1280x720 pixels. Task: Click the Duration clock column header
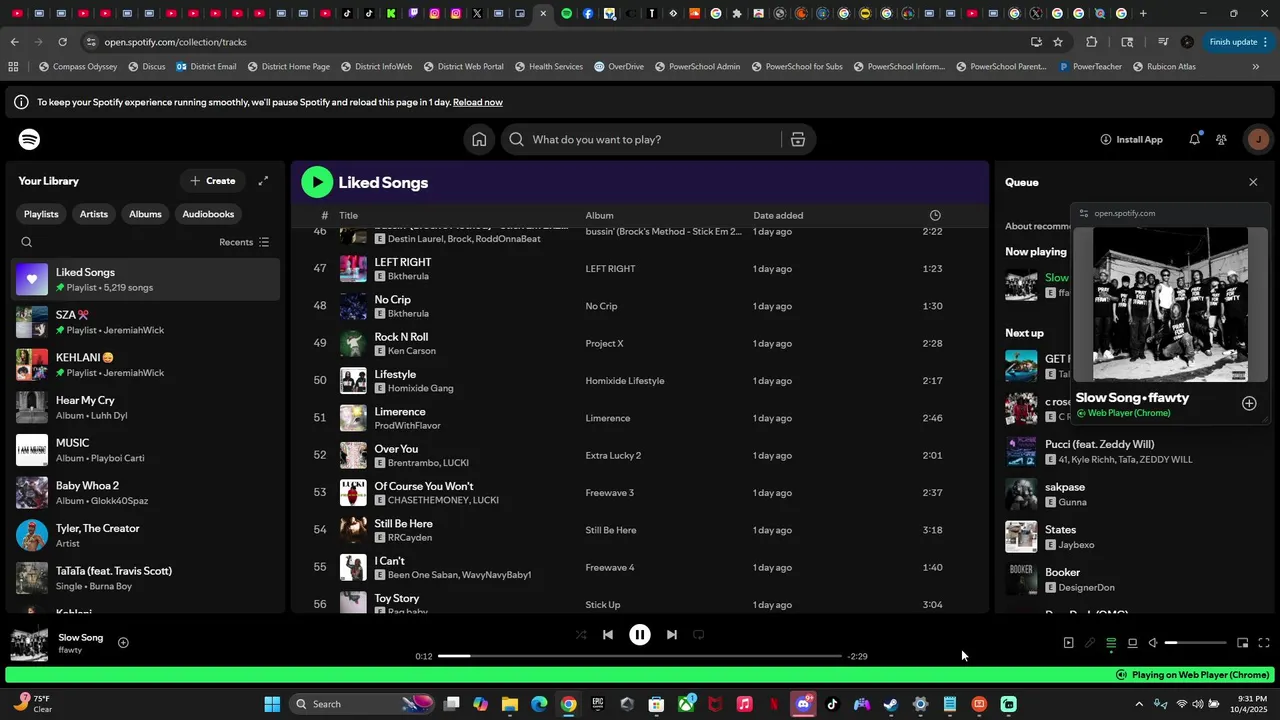(935, 215)
